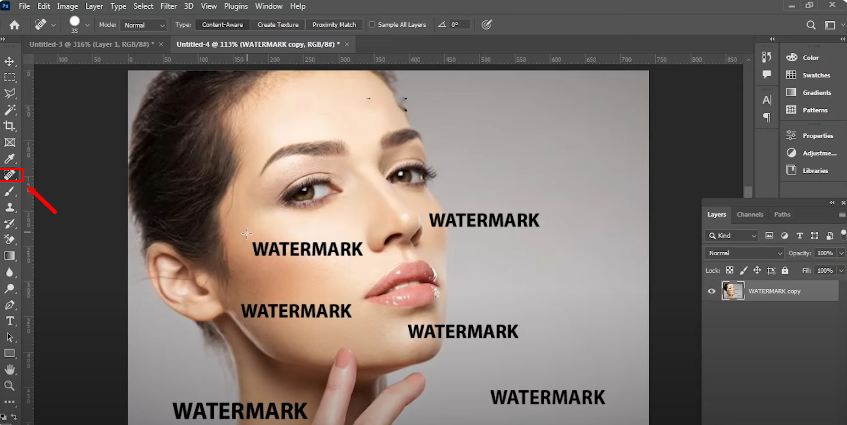The height and width of the screenshot is (425, 847).
Task: Open the workspace switcher icon
Action: click(x=830, y=25)
